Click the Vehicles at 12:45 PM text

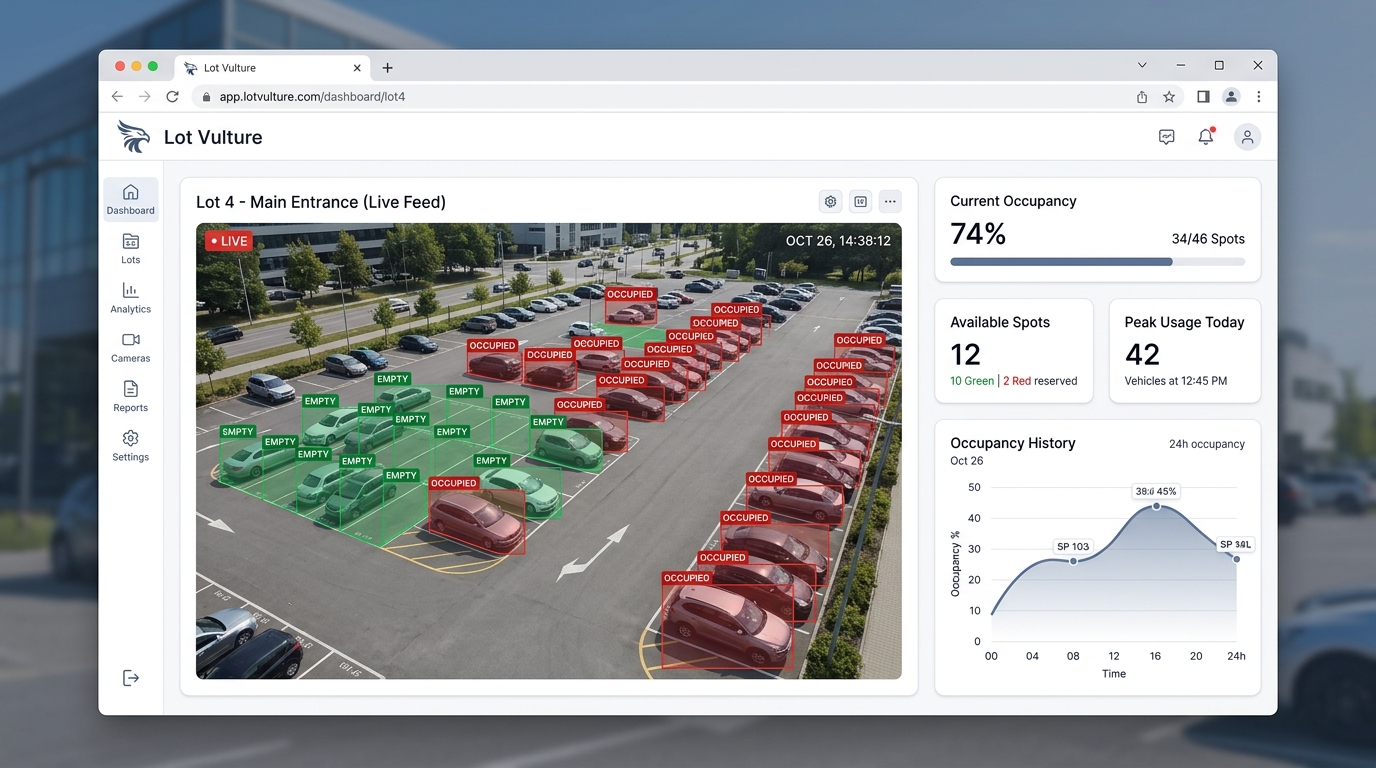1176,381
